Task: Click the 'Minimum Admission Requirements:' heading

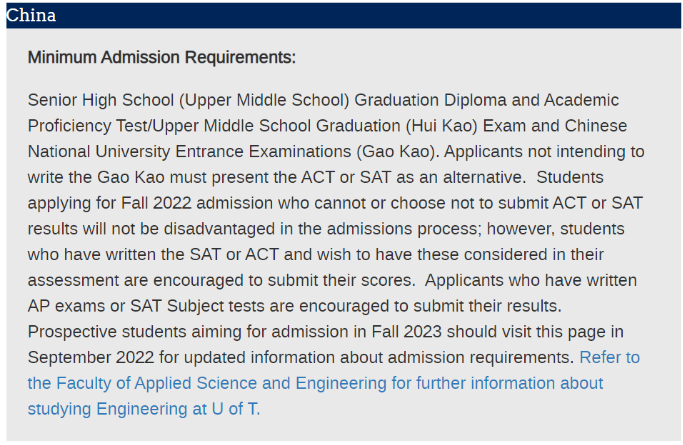Action: tap(162, 57)
